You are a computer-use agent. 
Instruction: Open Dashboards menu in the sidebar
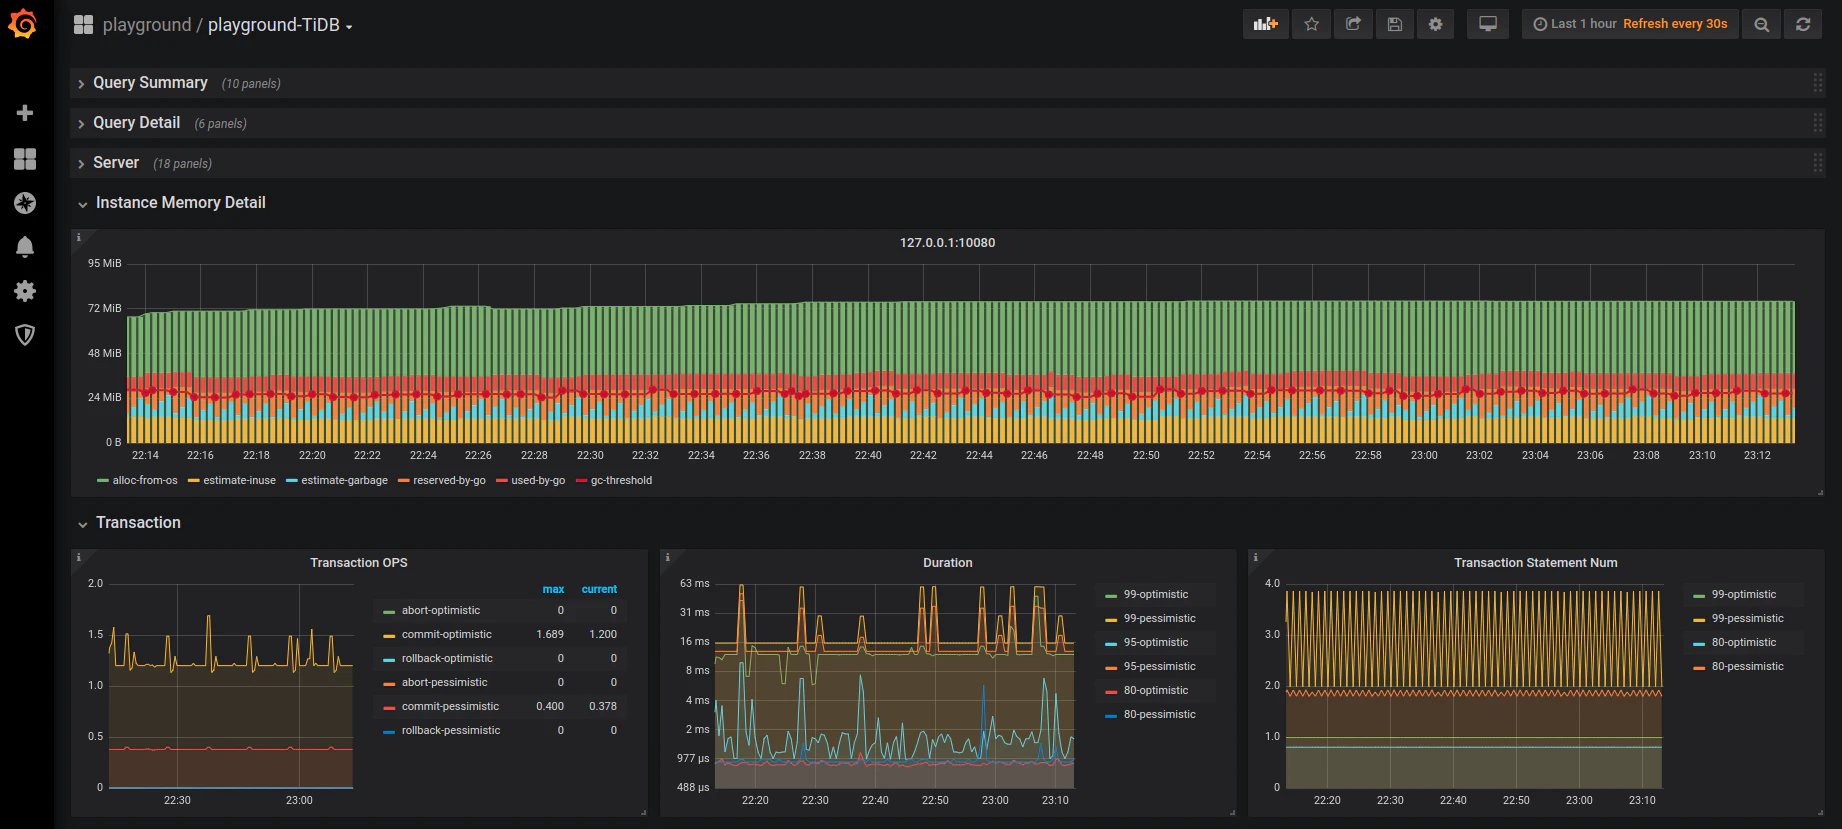(x=25, y=159)
